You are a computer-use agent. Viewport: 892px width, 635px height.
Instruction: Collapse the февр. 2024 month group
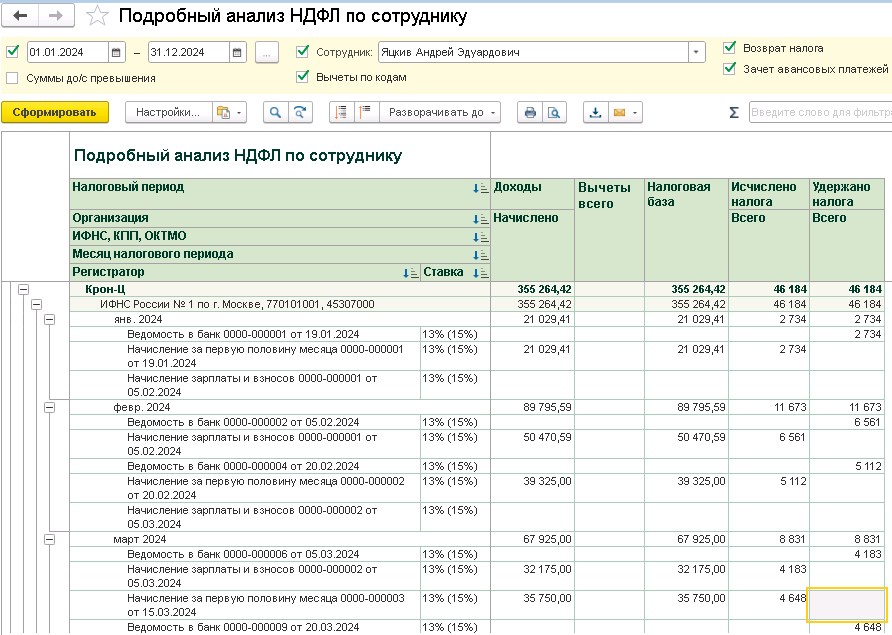pos(49,407)
